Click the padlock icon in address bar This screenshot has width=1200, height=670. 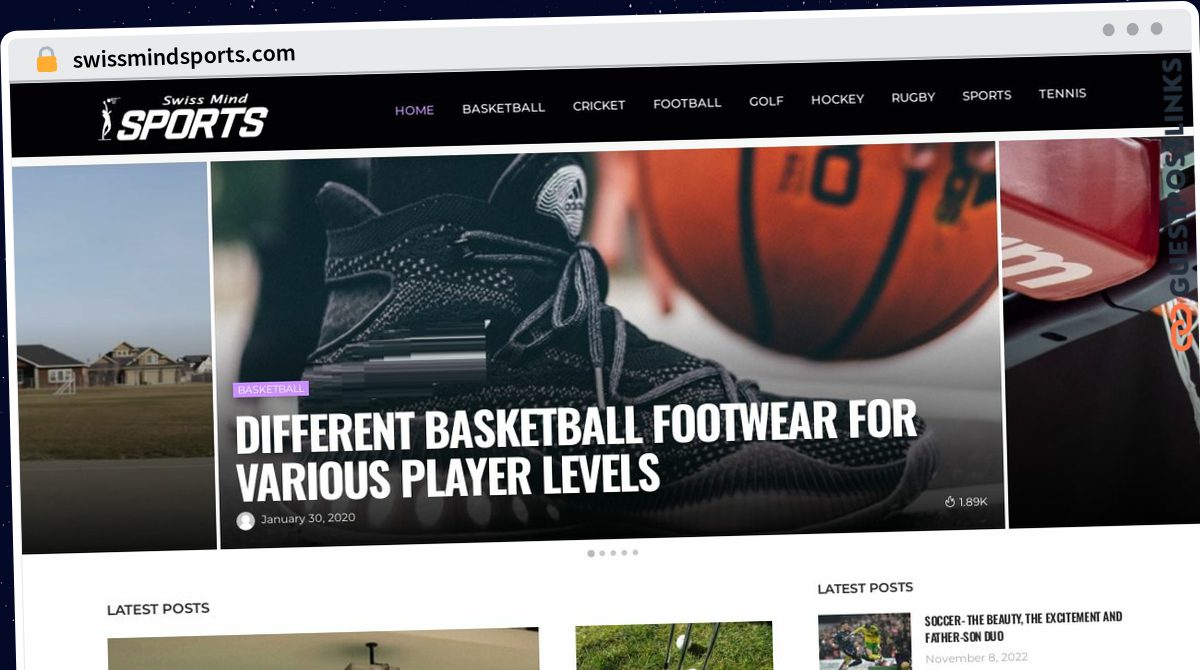click(x=46, y=60)
